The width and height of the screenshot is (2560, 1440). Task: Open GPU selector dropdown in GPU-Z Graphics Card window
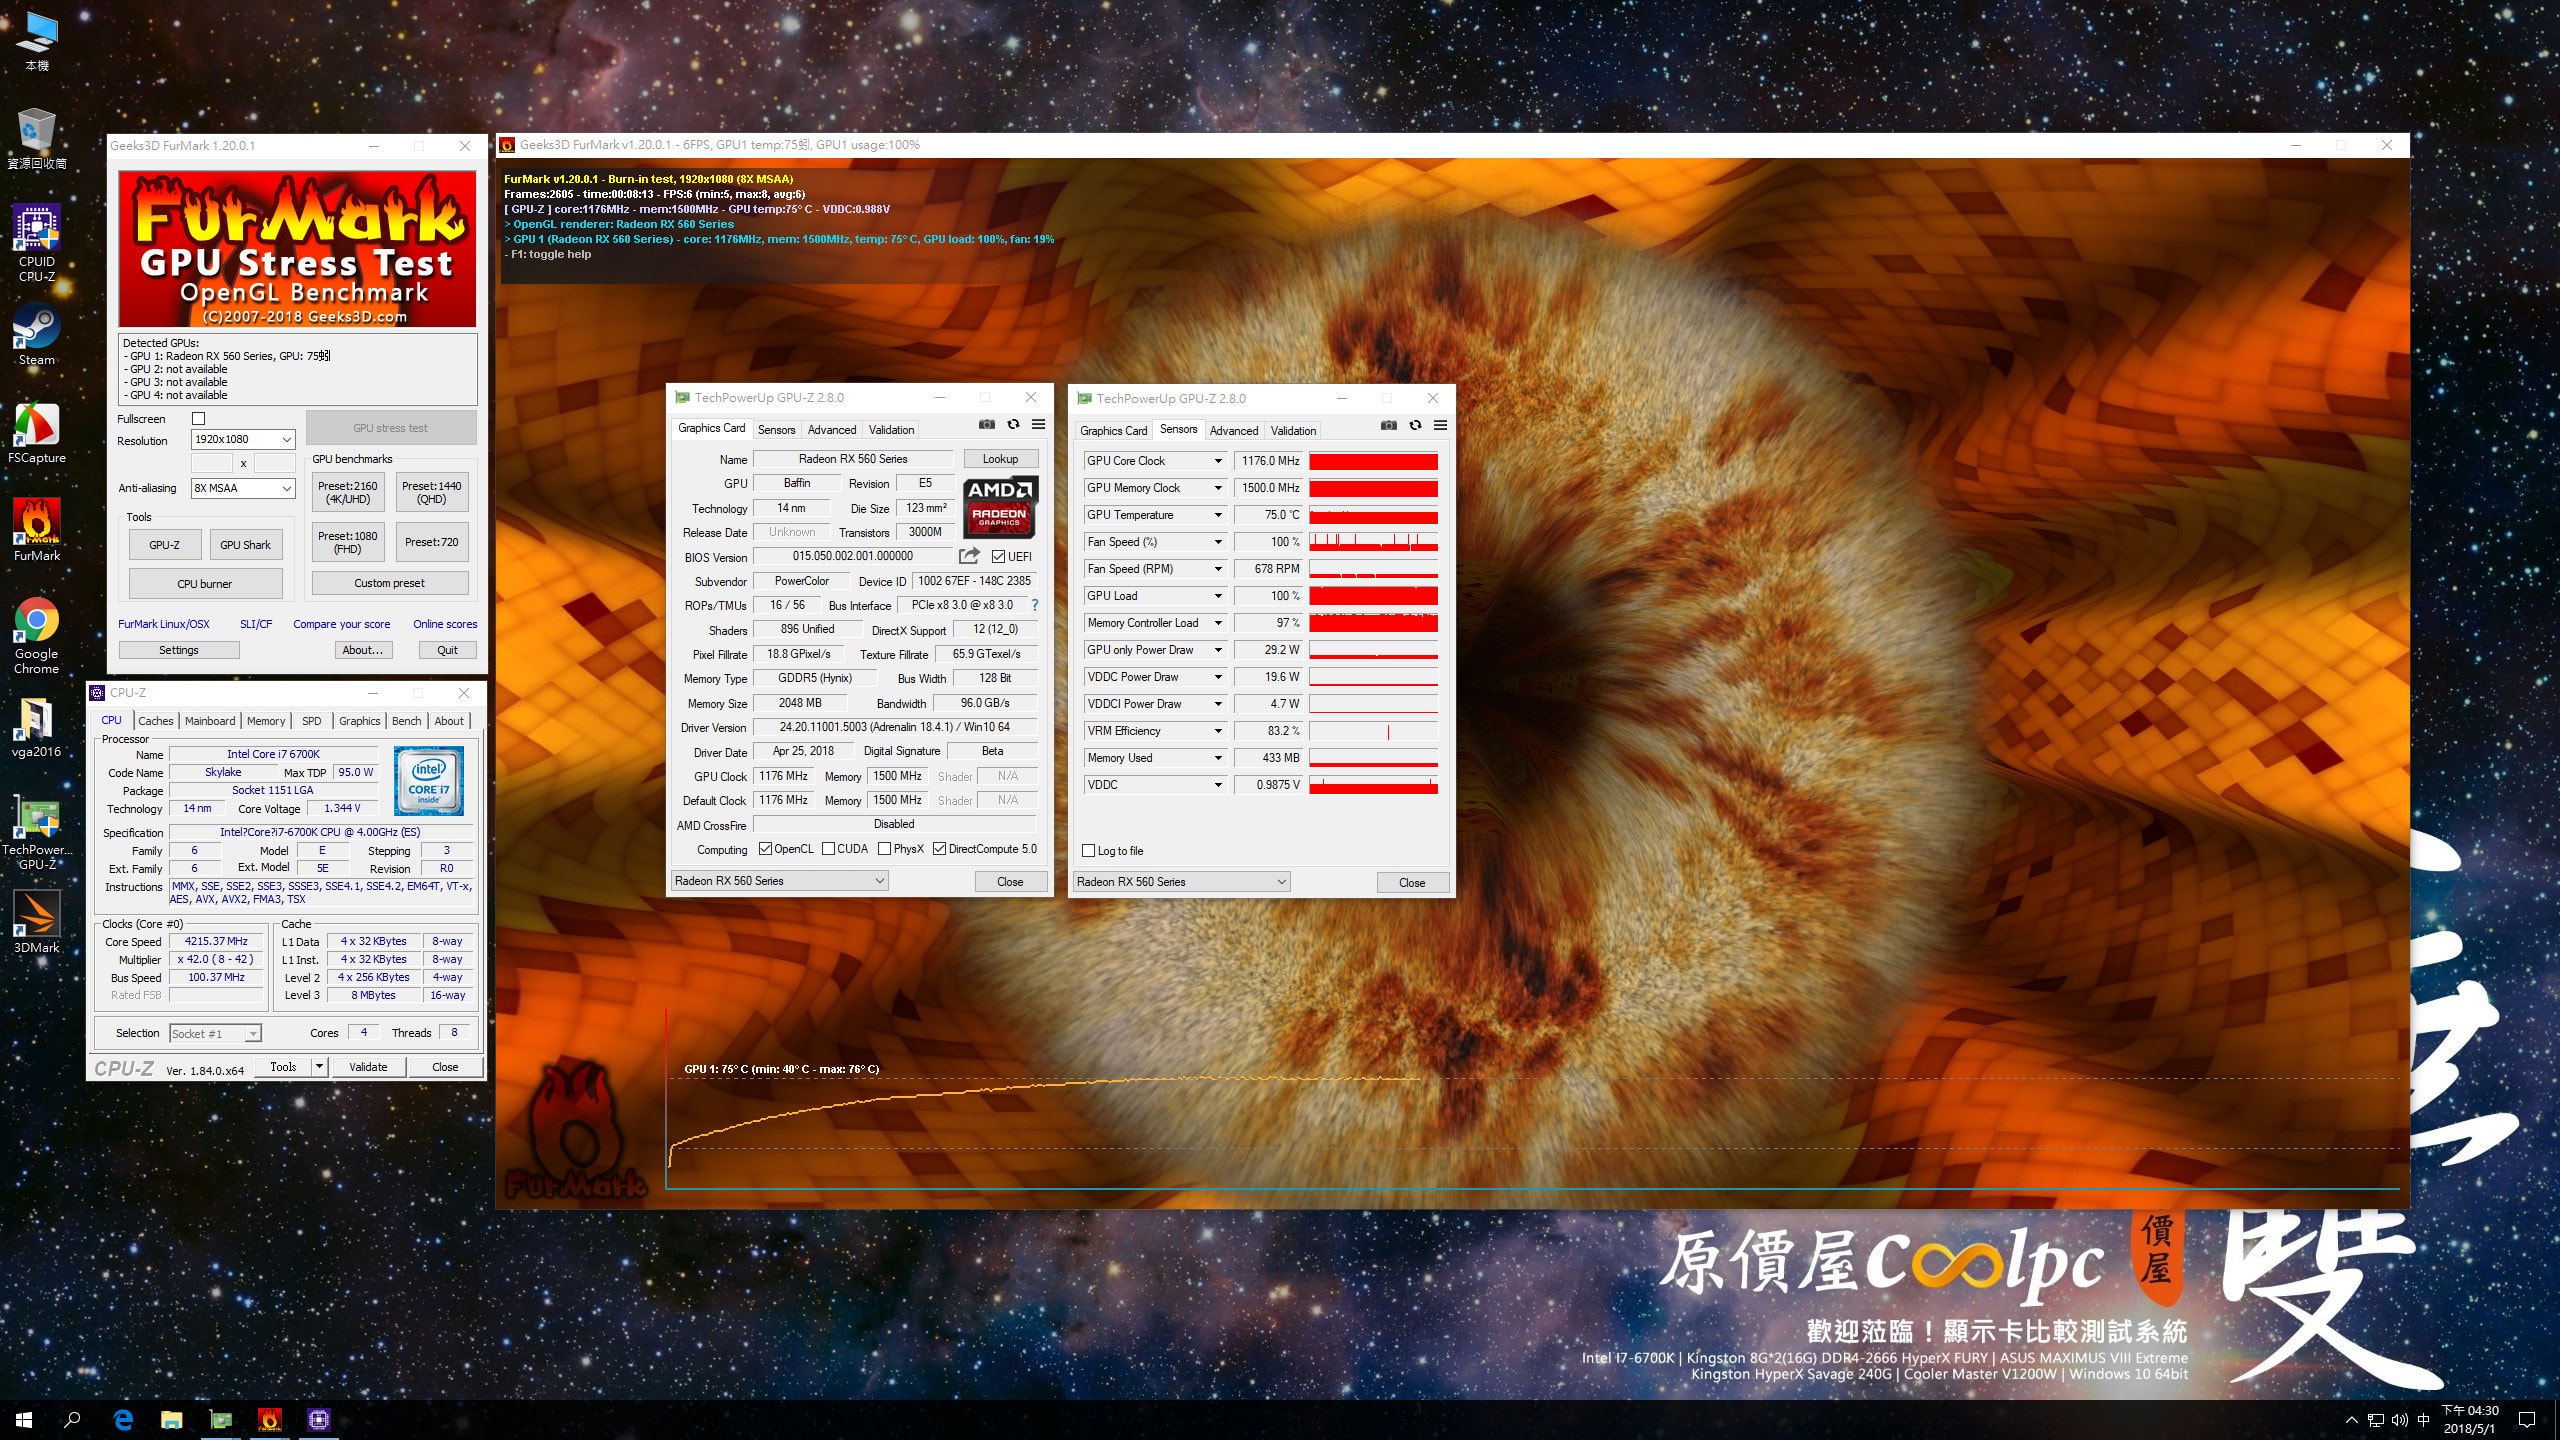coord(779,881)
